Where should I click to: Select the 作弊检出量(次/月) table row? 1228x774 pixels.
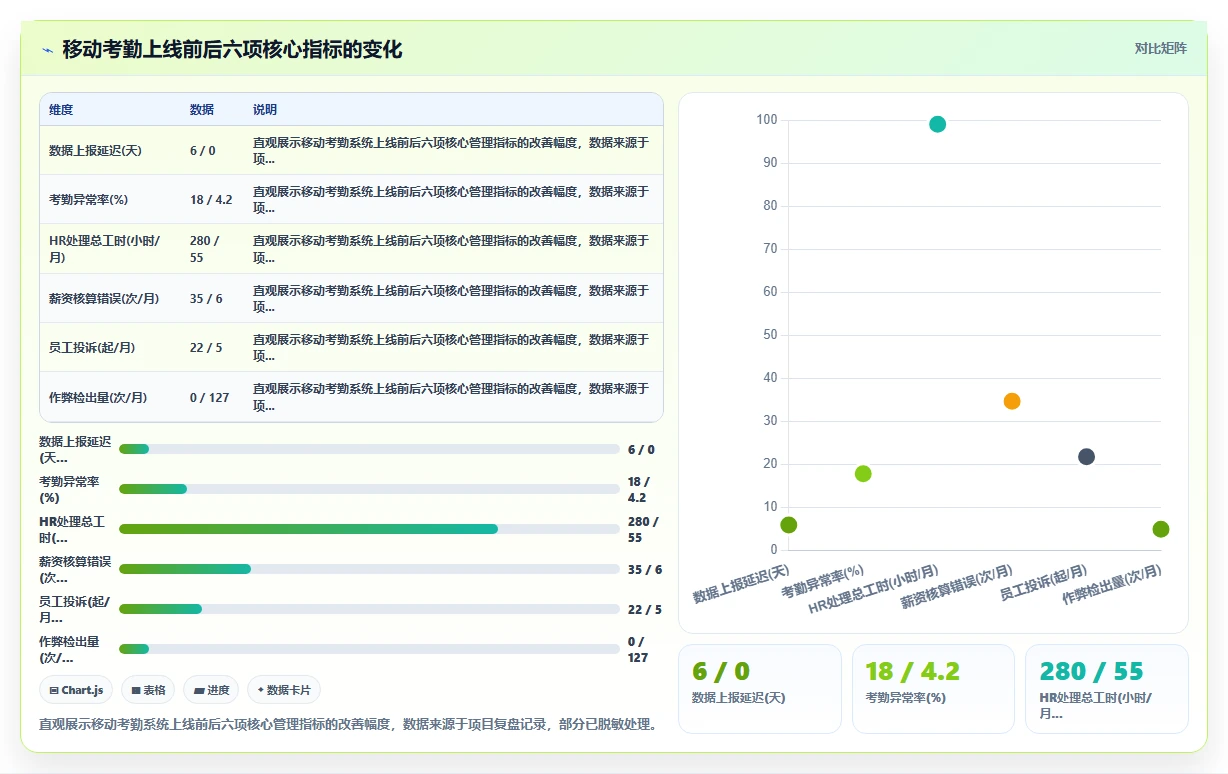pos(351,398)
